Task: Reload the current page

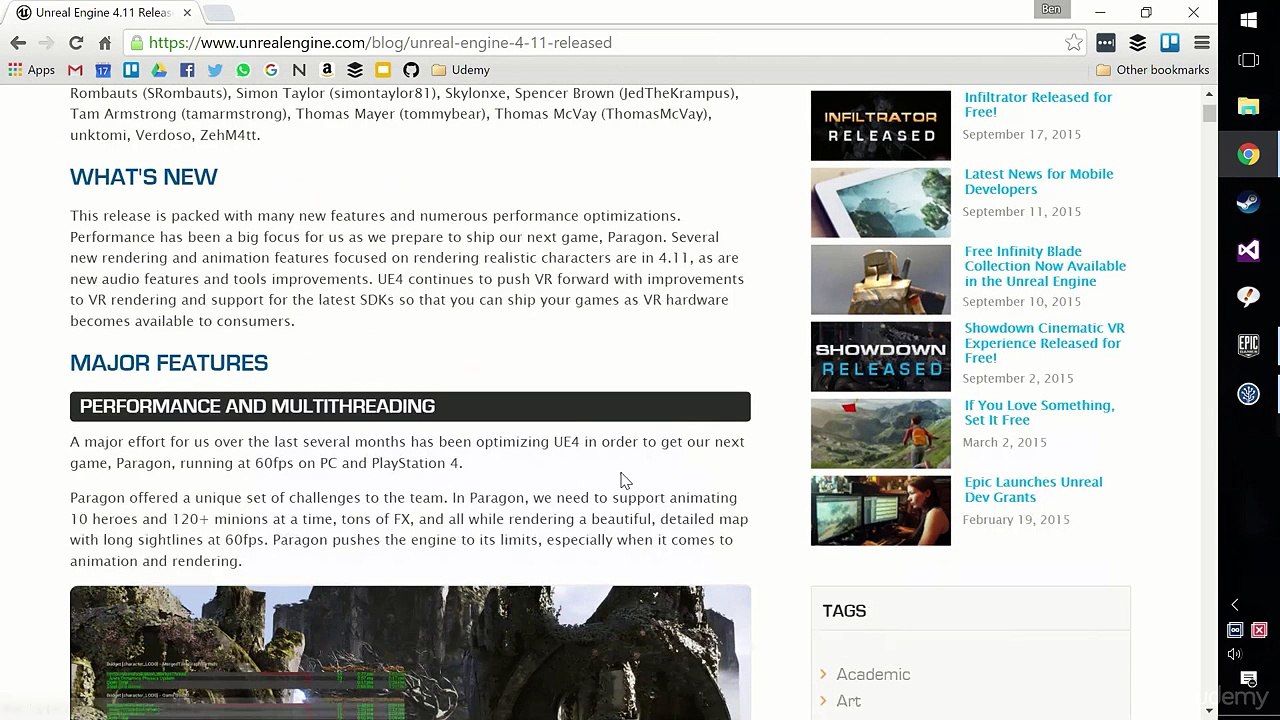Action: point(76,43)
